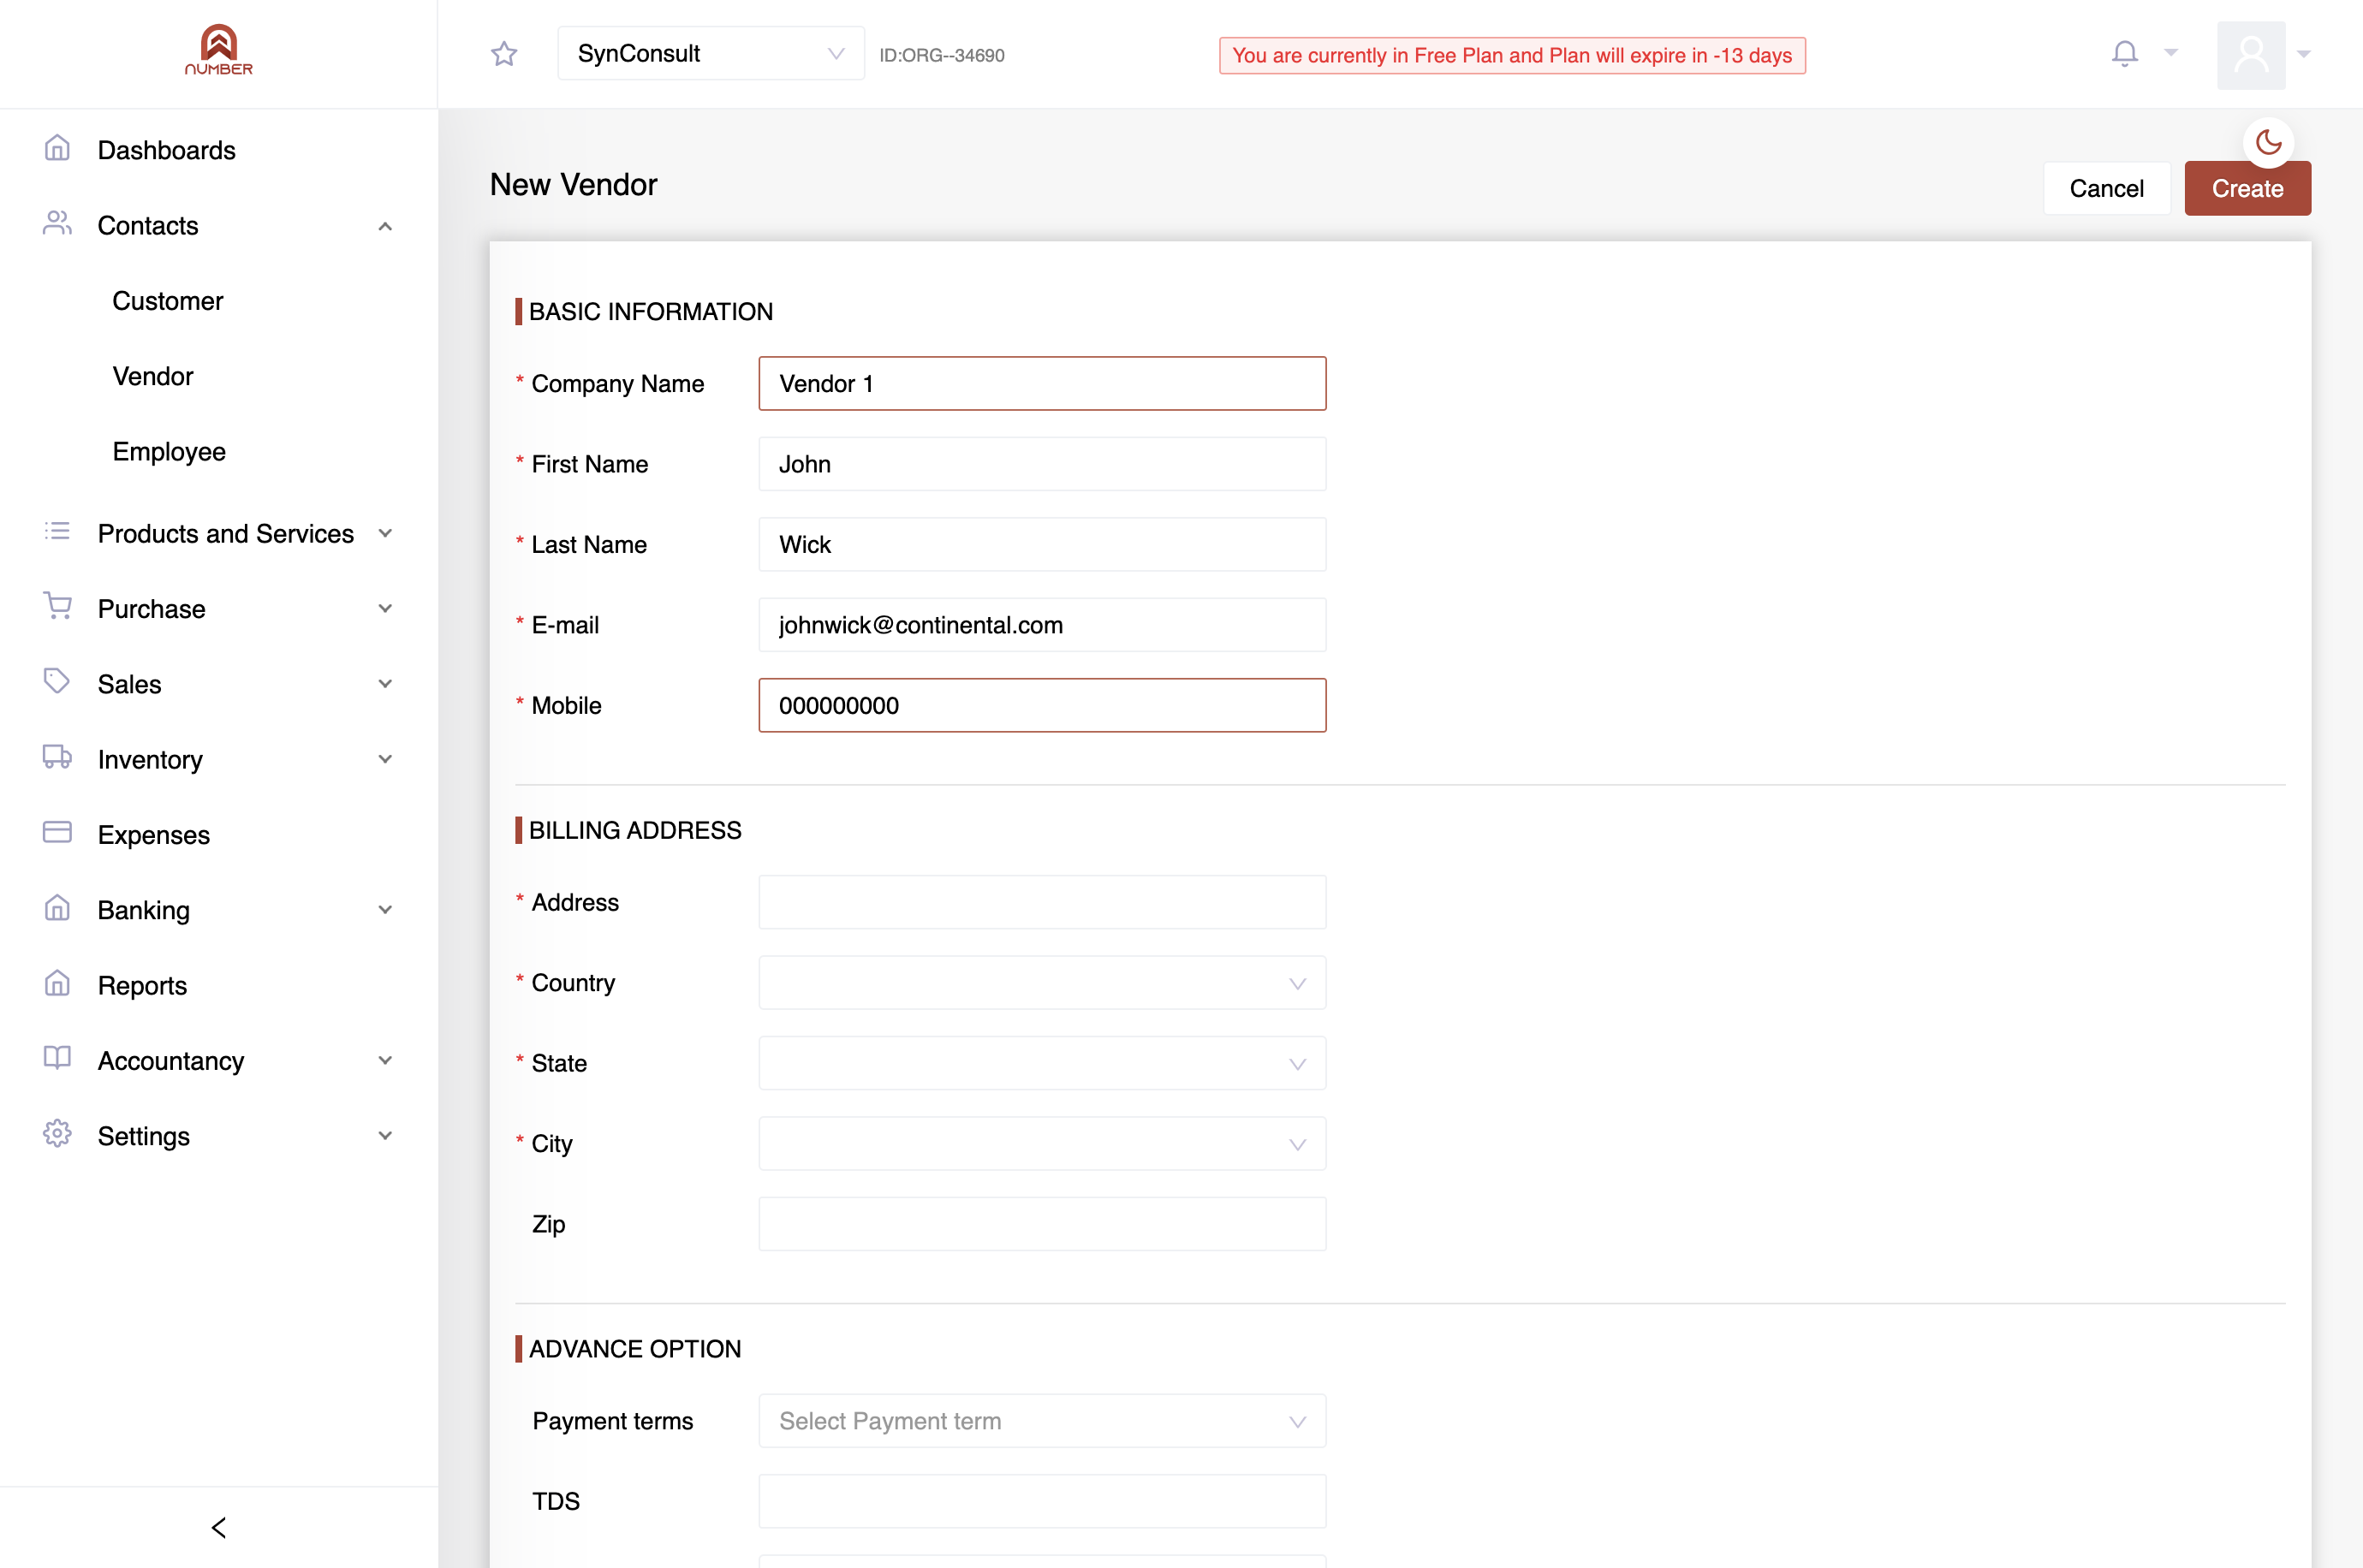Mark organization as favorite with star icon
The height and width of the screenshot is (1568, 2363).
tap(504, 54)
